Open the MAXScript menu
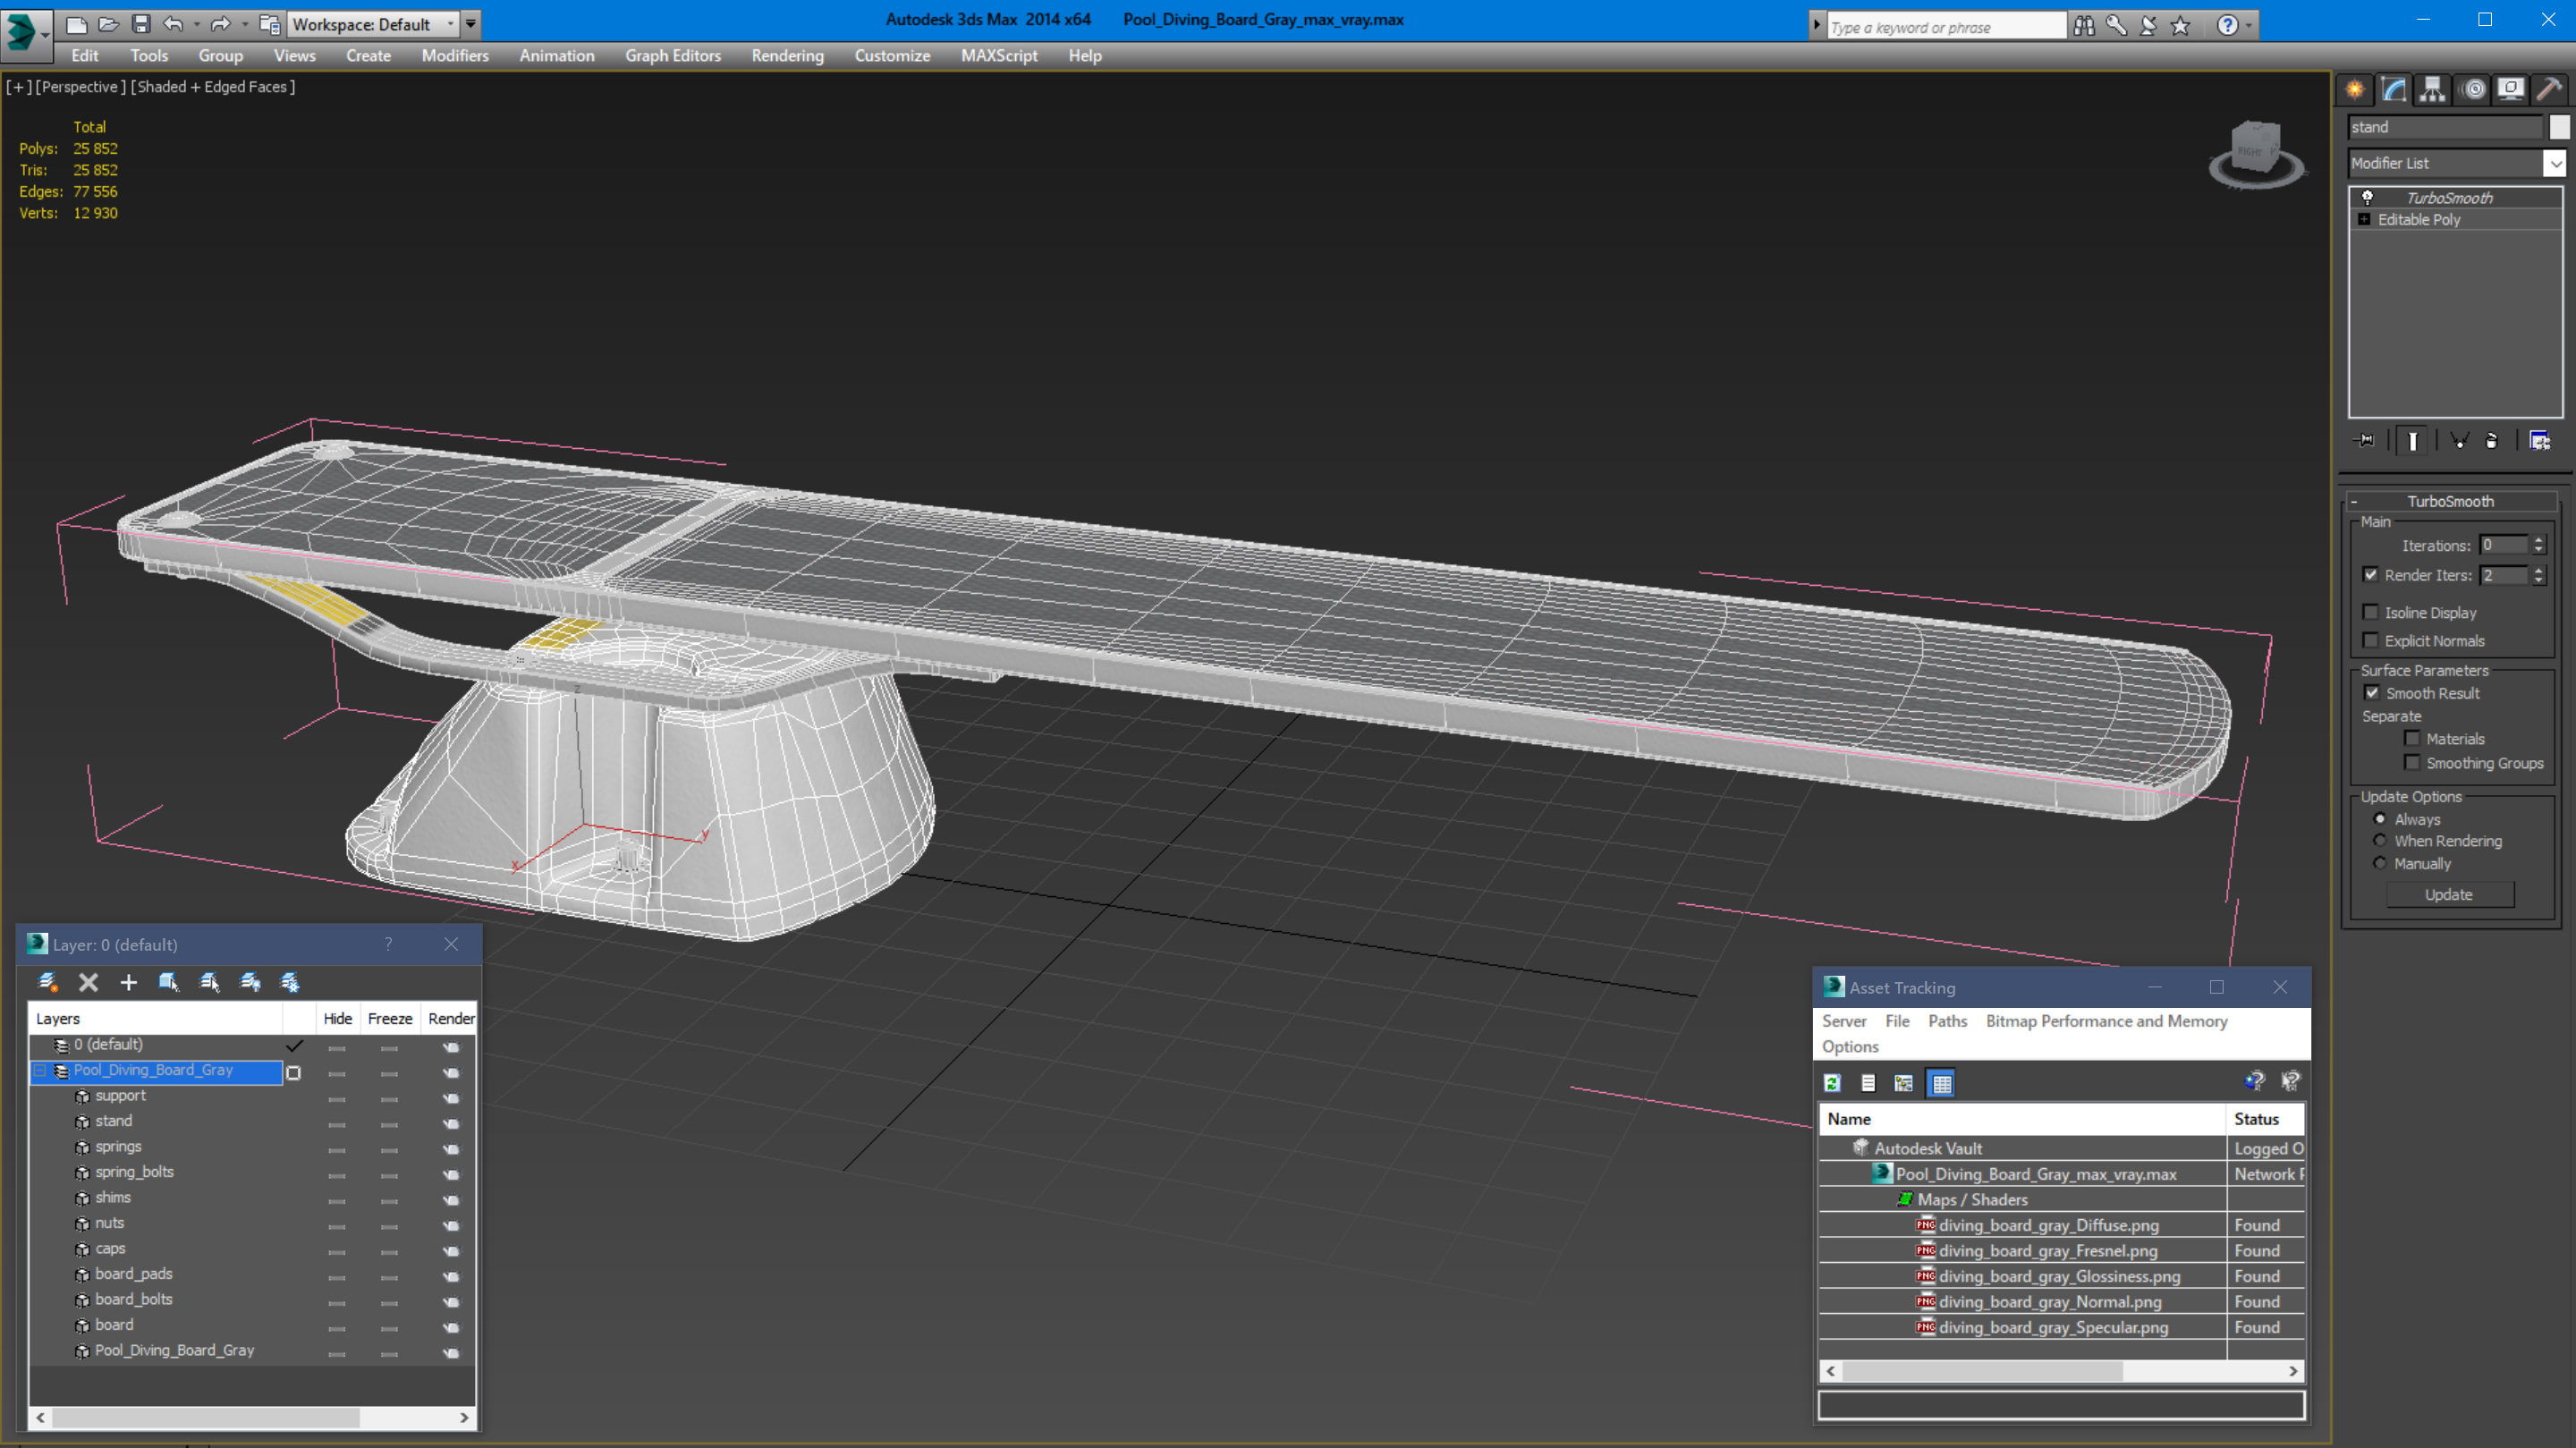 point(999,56)
